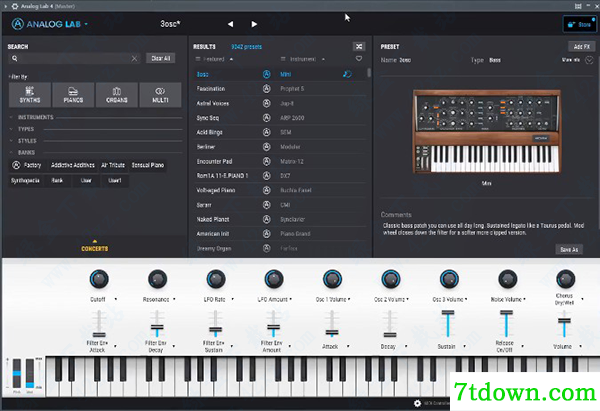Click the Release On/Off slider
Viewport: 600px width, 411px height.
(506, 324)
